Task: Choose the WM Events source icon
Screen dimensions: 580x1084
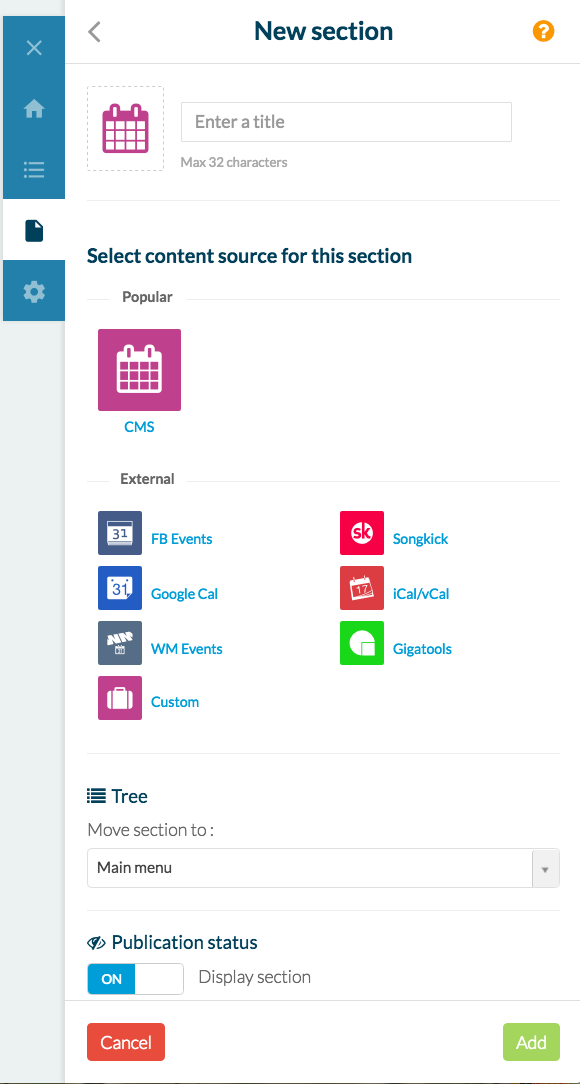Action: (120, 643)
